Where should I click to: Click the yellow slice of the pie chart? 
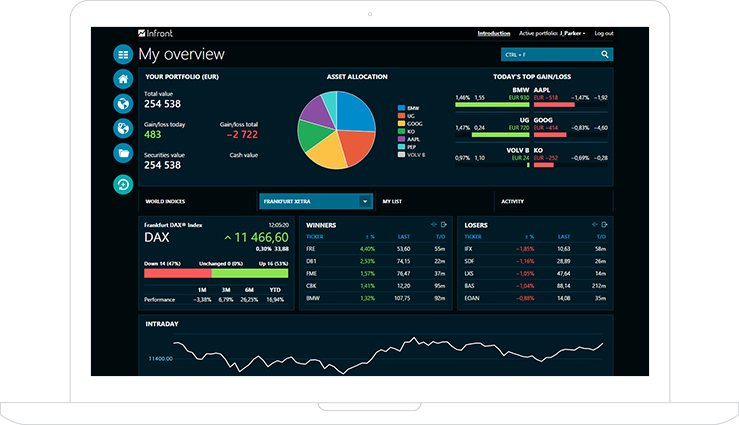[328, 154]
